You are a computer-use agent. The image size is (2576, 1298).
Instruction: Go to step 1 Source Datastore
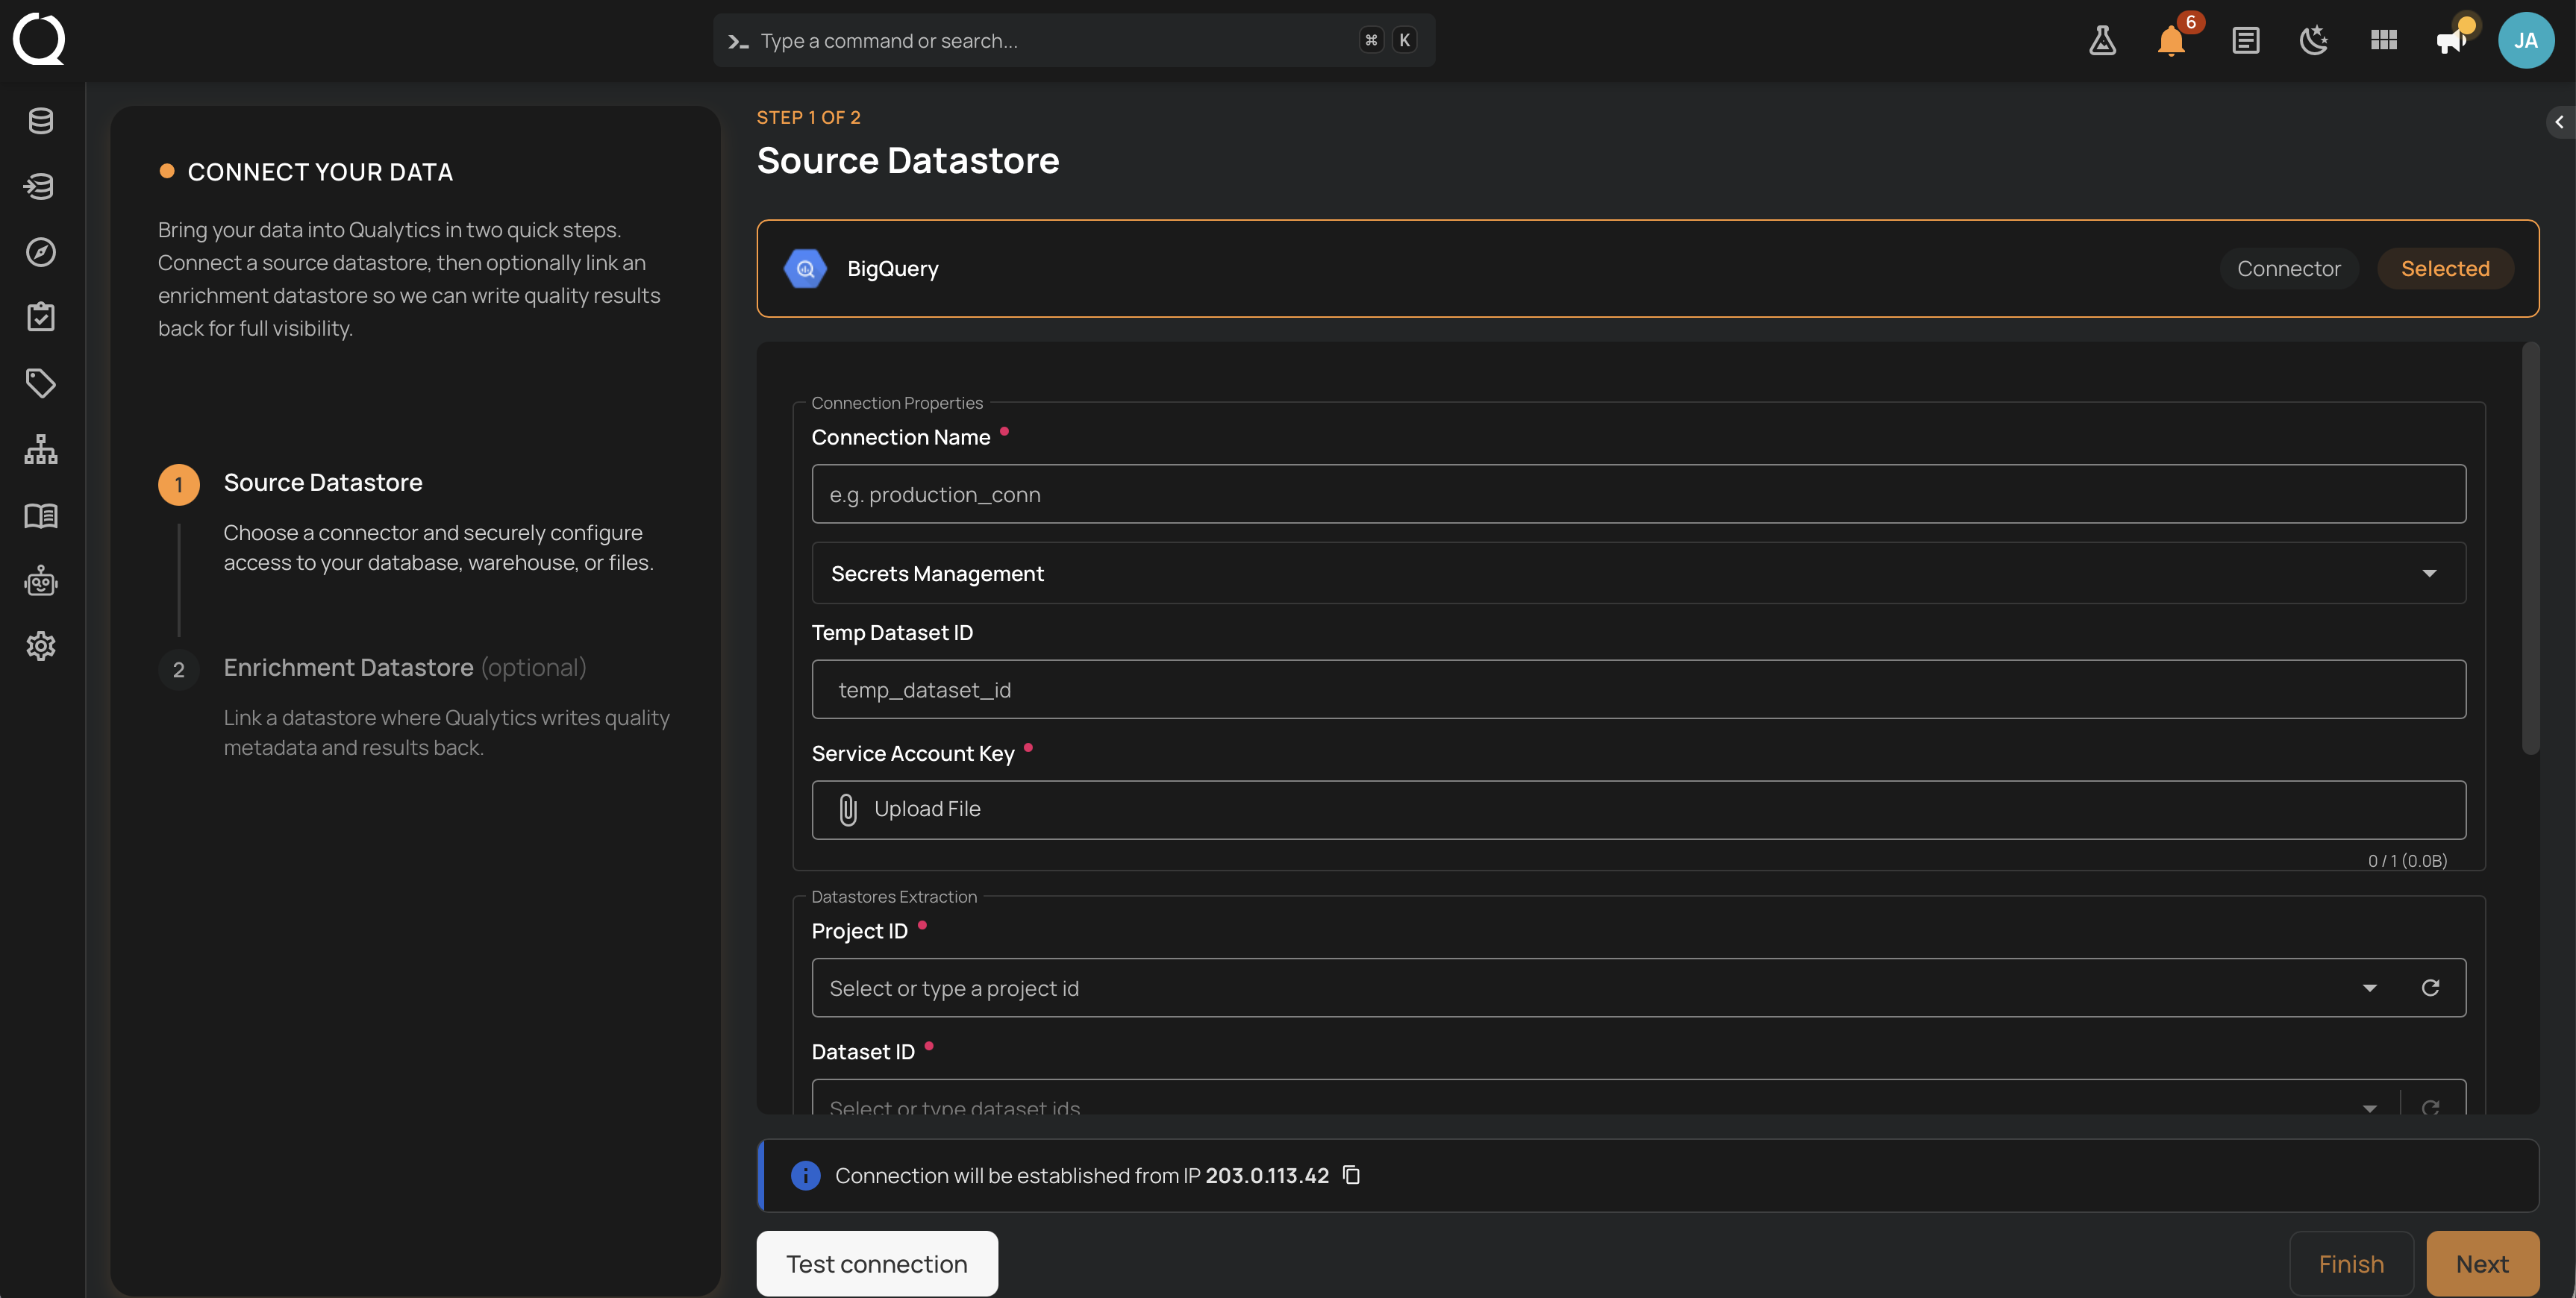[322, 482]
